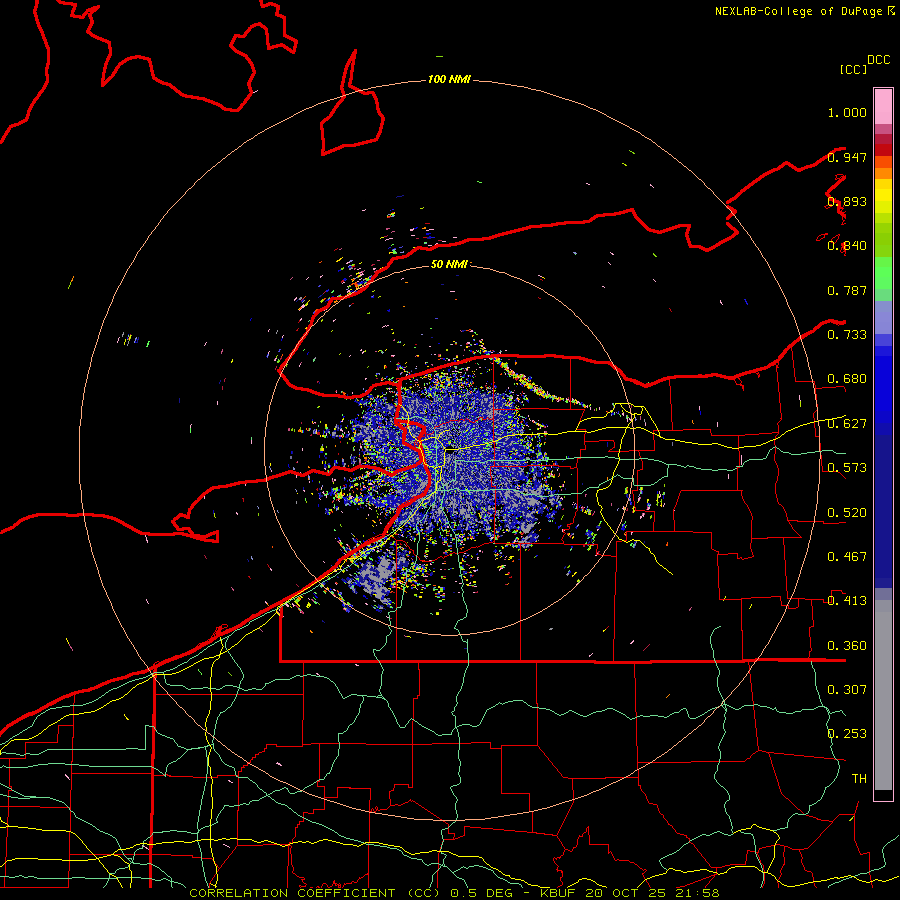Select the 0.787 scale label
This screenshot has width=900, height=900.
point(847,290)
